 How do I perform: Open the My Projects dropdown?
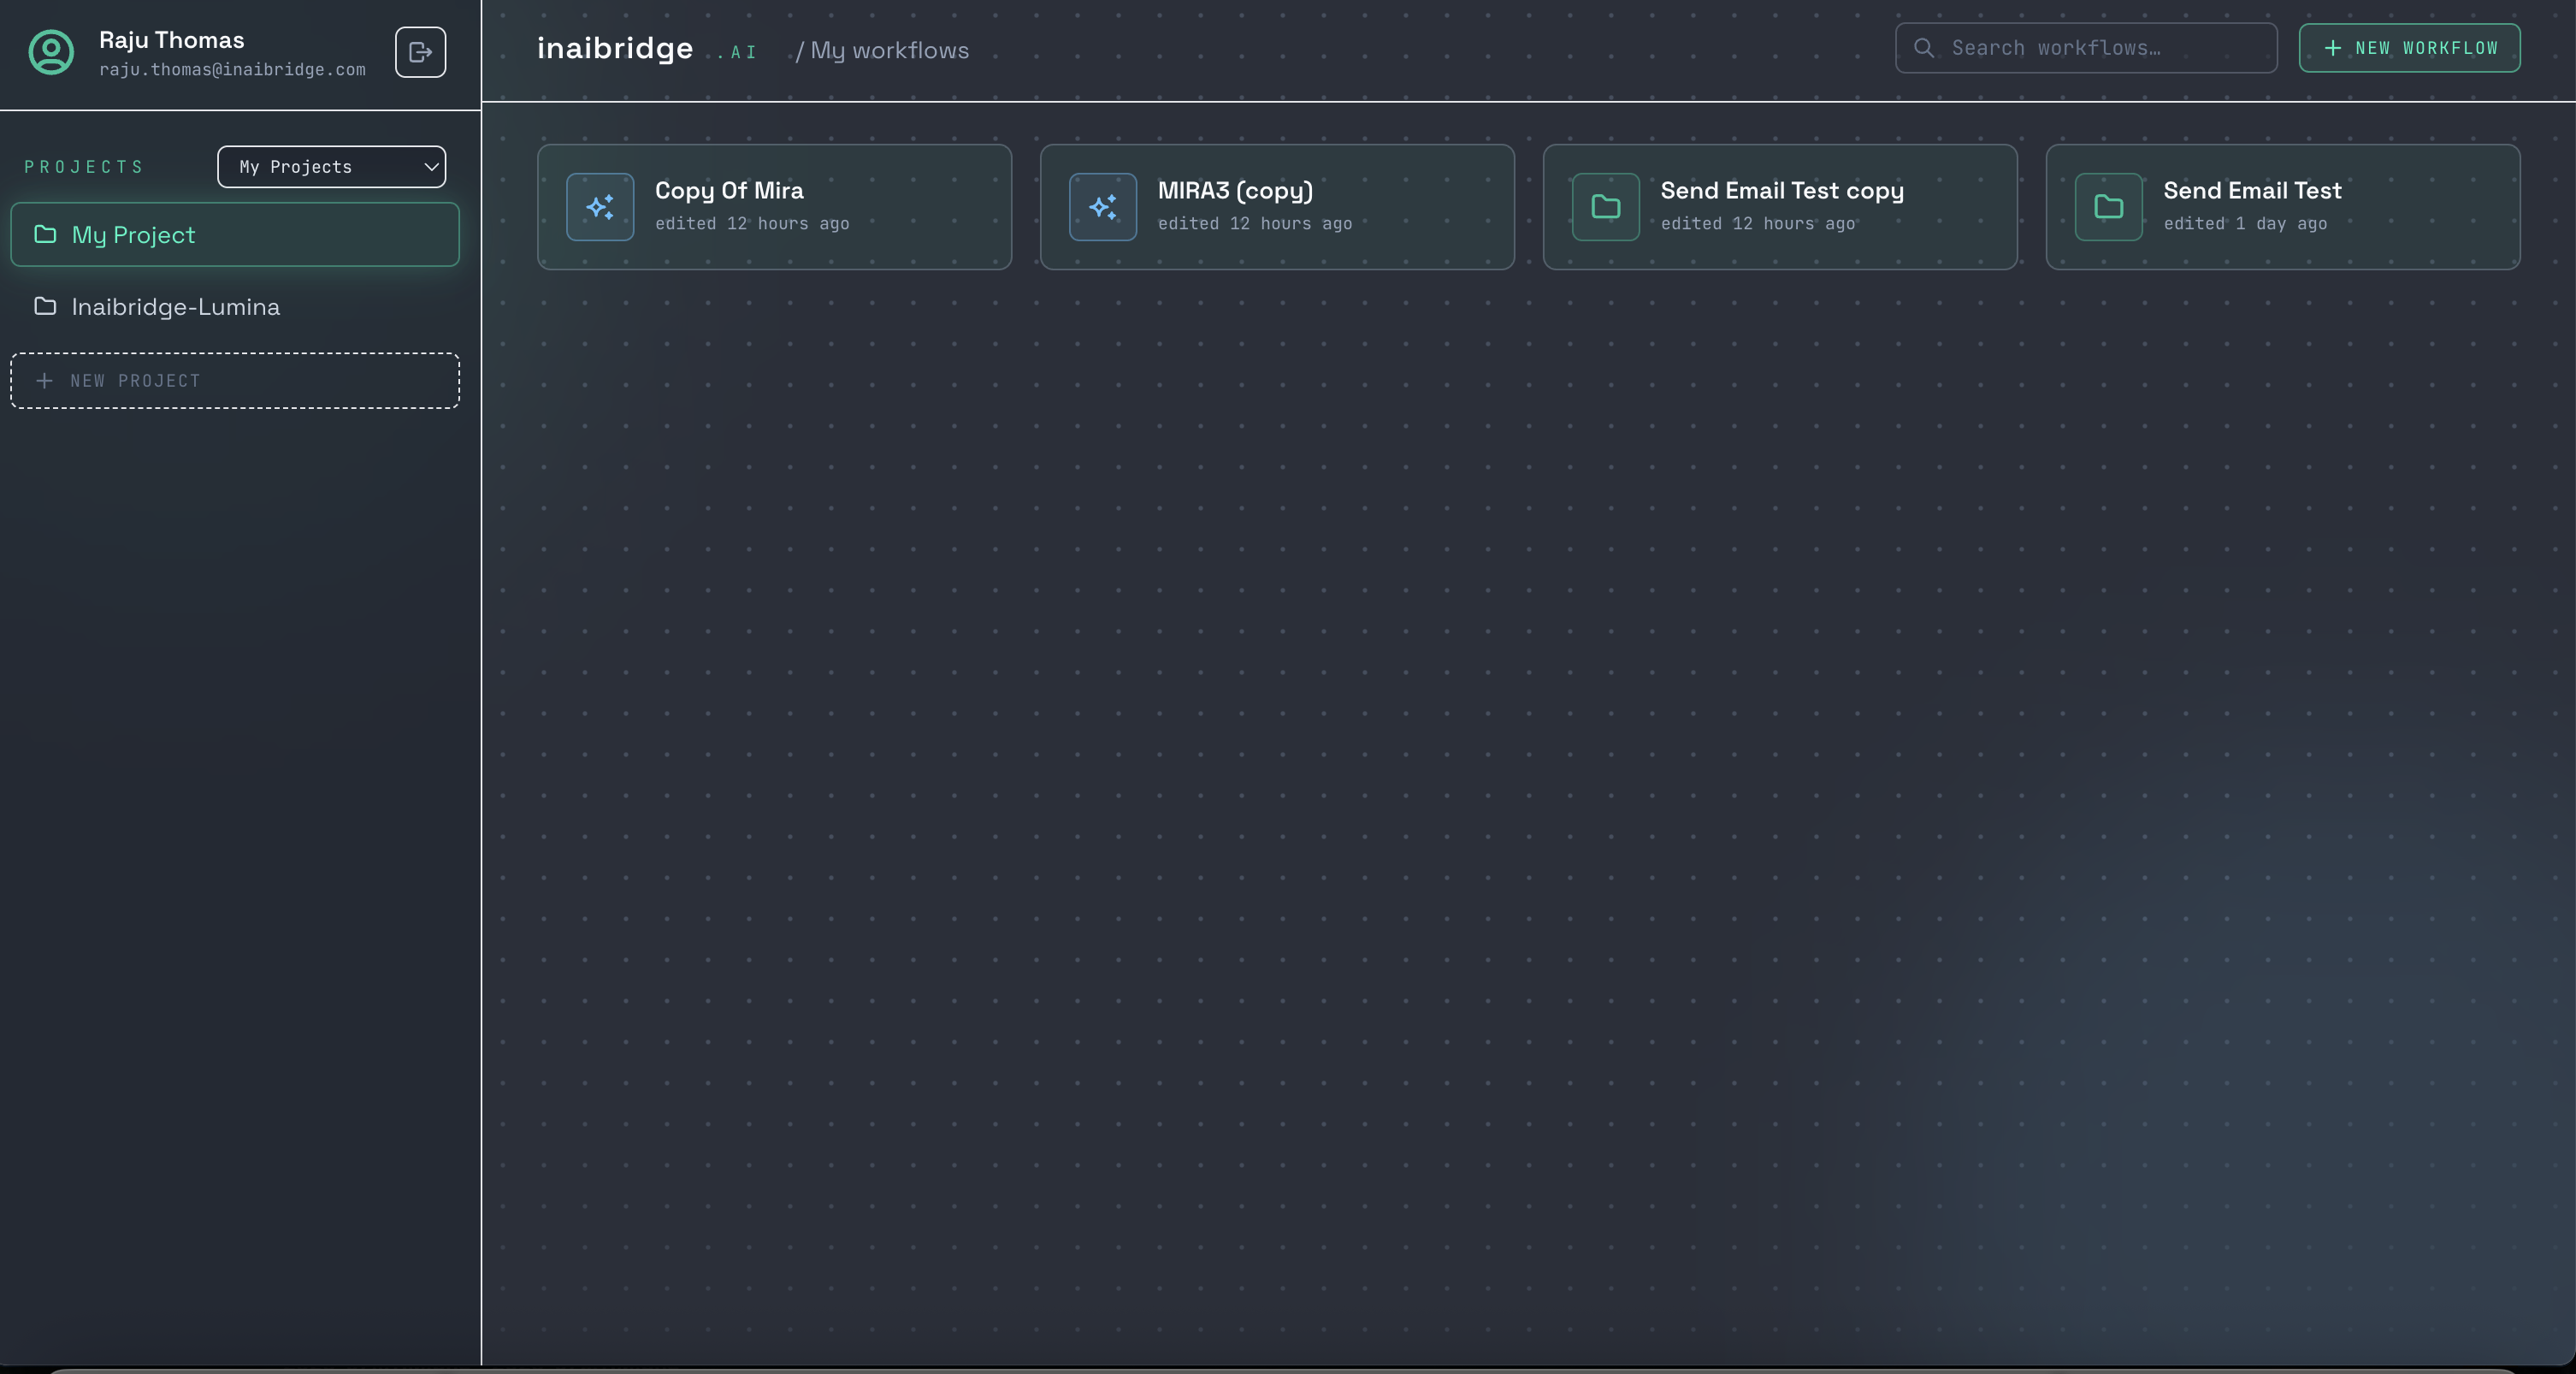[x=332, y=167]
